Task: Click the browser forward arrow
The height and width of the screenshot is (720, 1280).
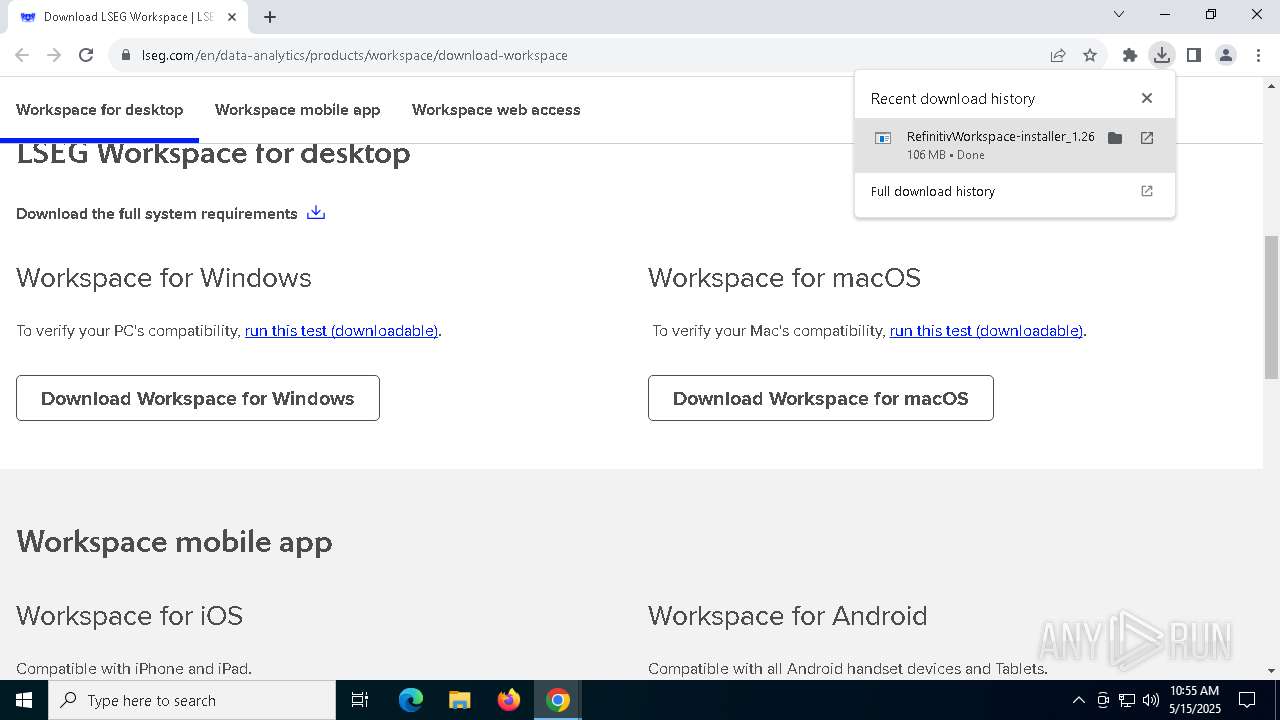Action: [54, 55]
